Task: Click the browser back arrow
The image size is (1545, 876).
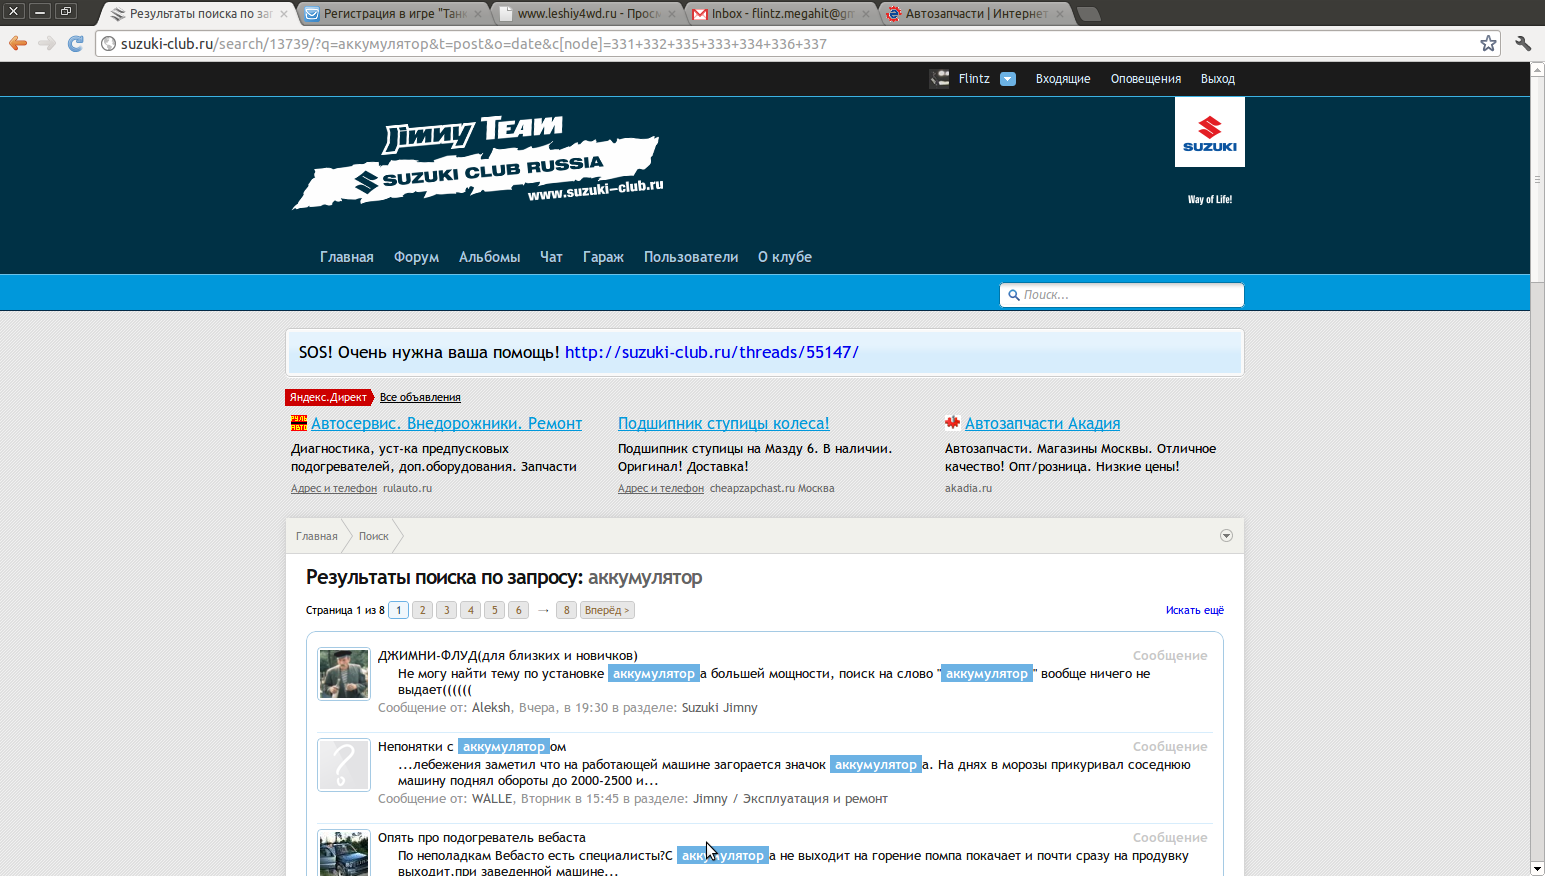Action: pos(18,43)
